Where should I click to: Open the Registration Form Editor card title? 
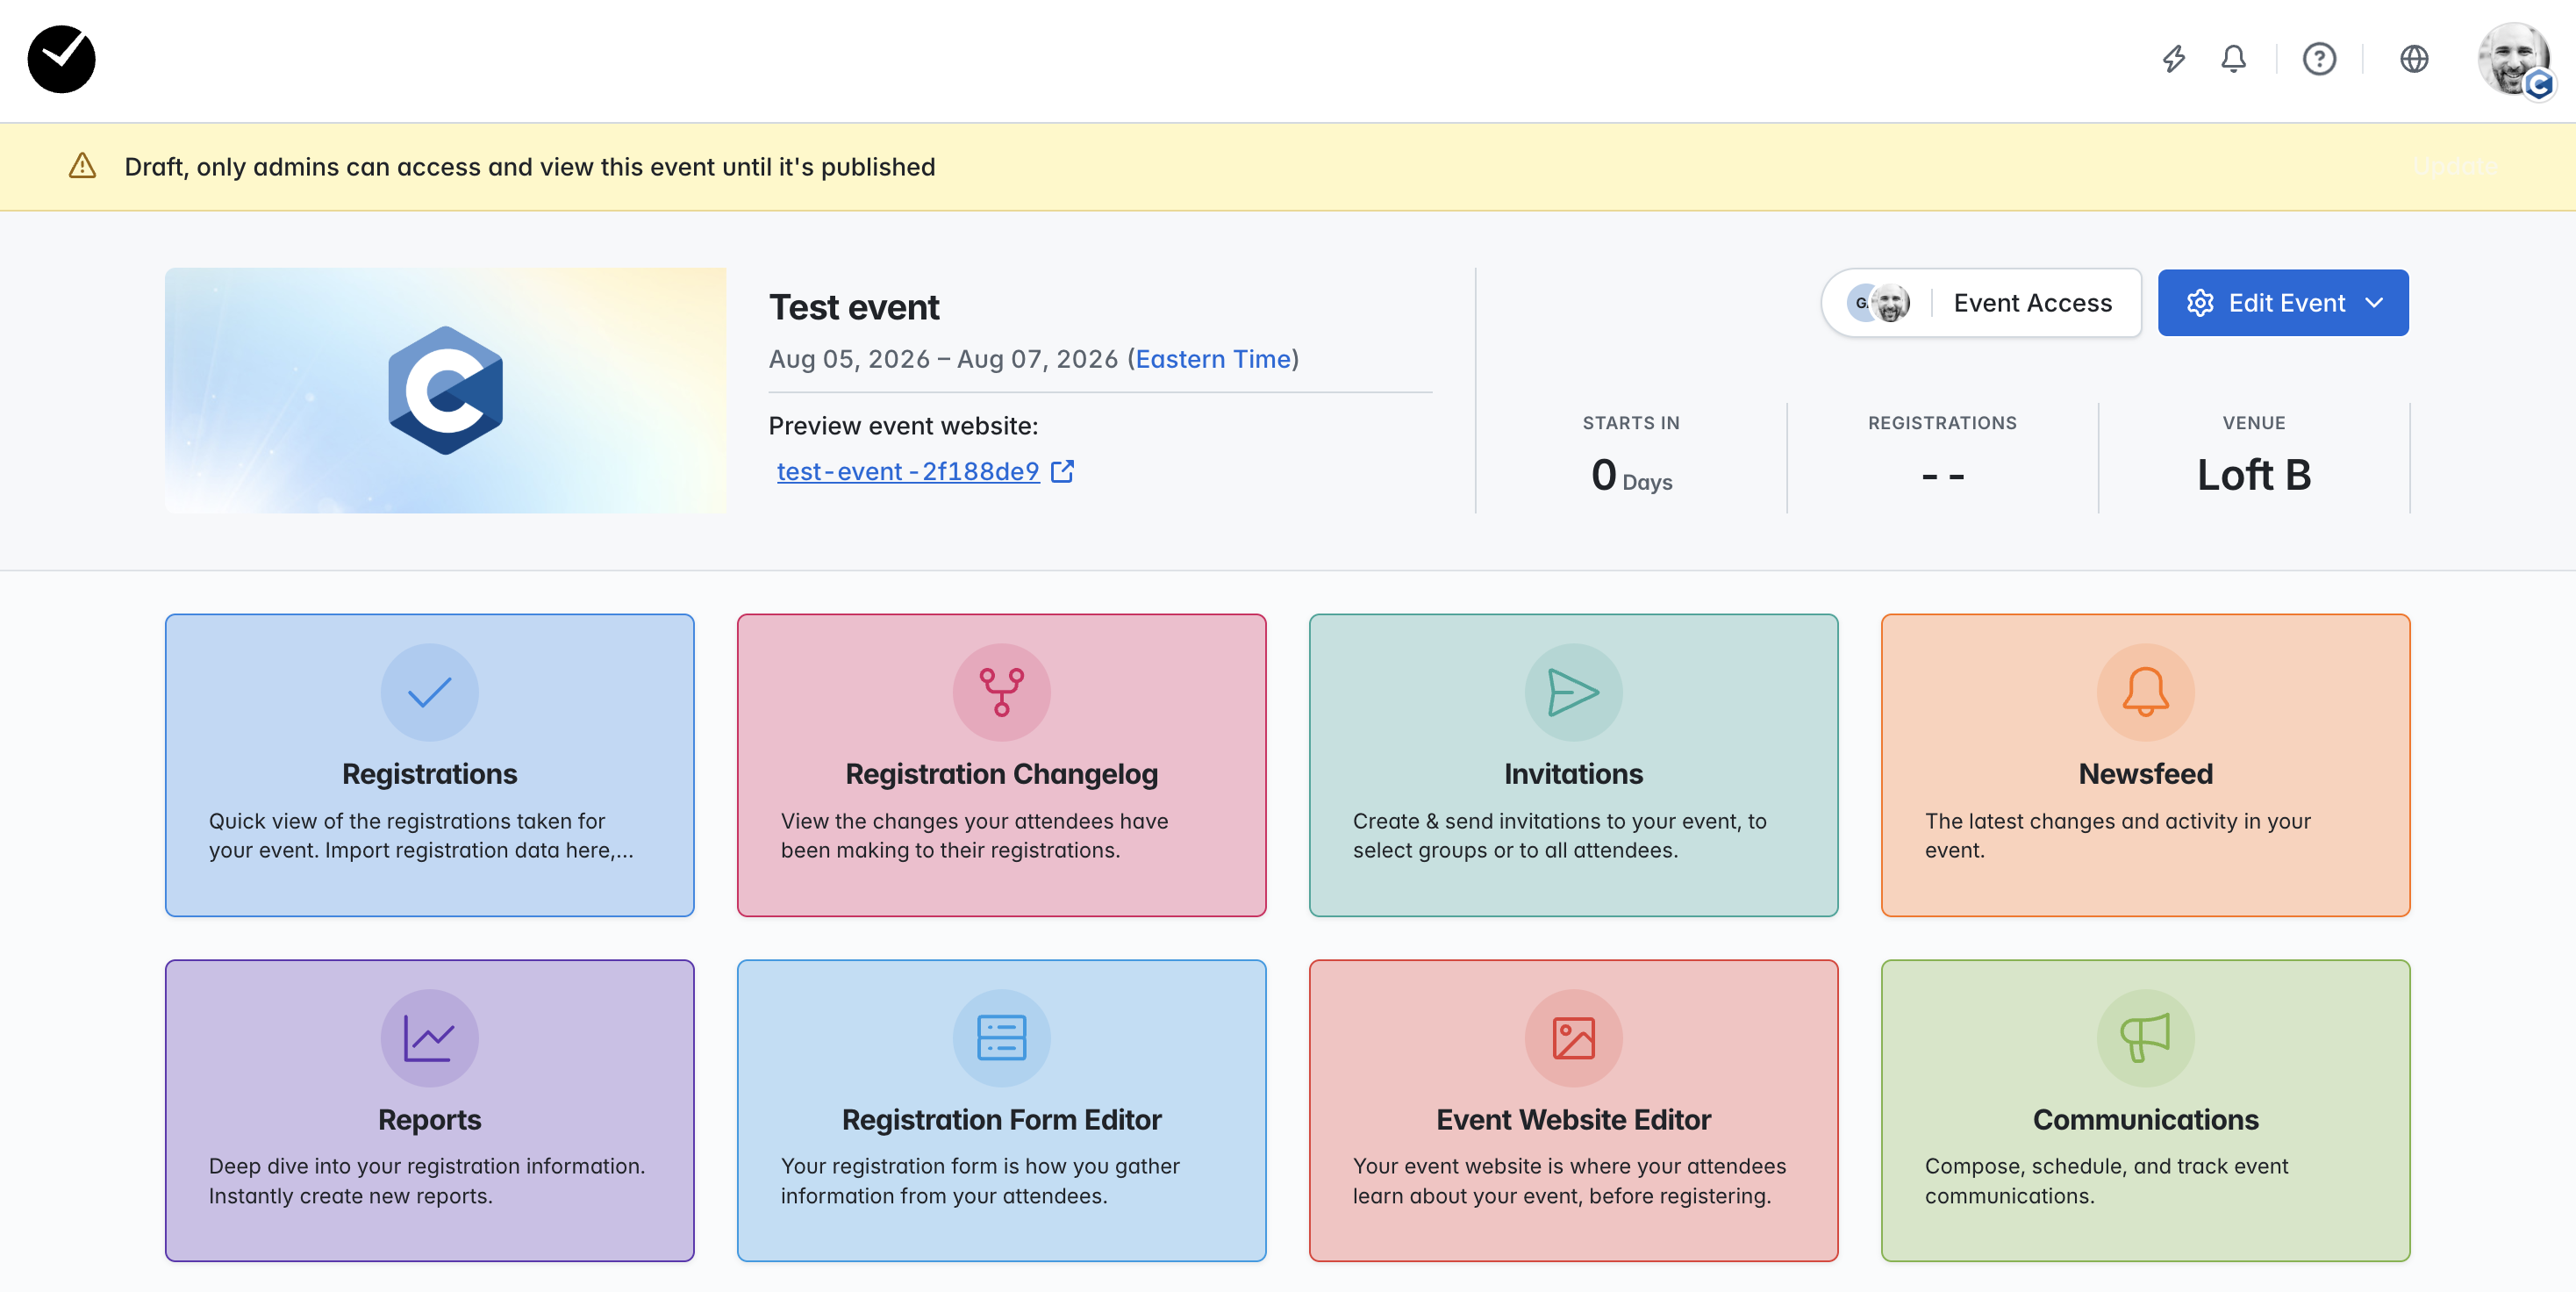point(1001,1119)
